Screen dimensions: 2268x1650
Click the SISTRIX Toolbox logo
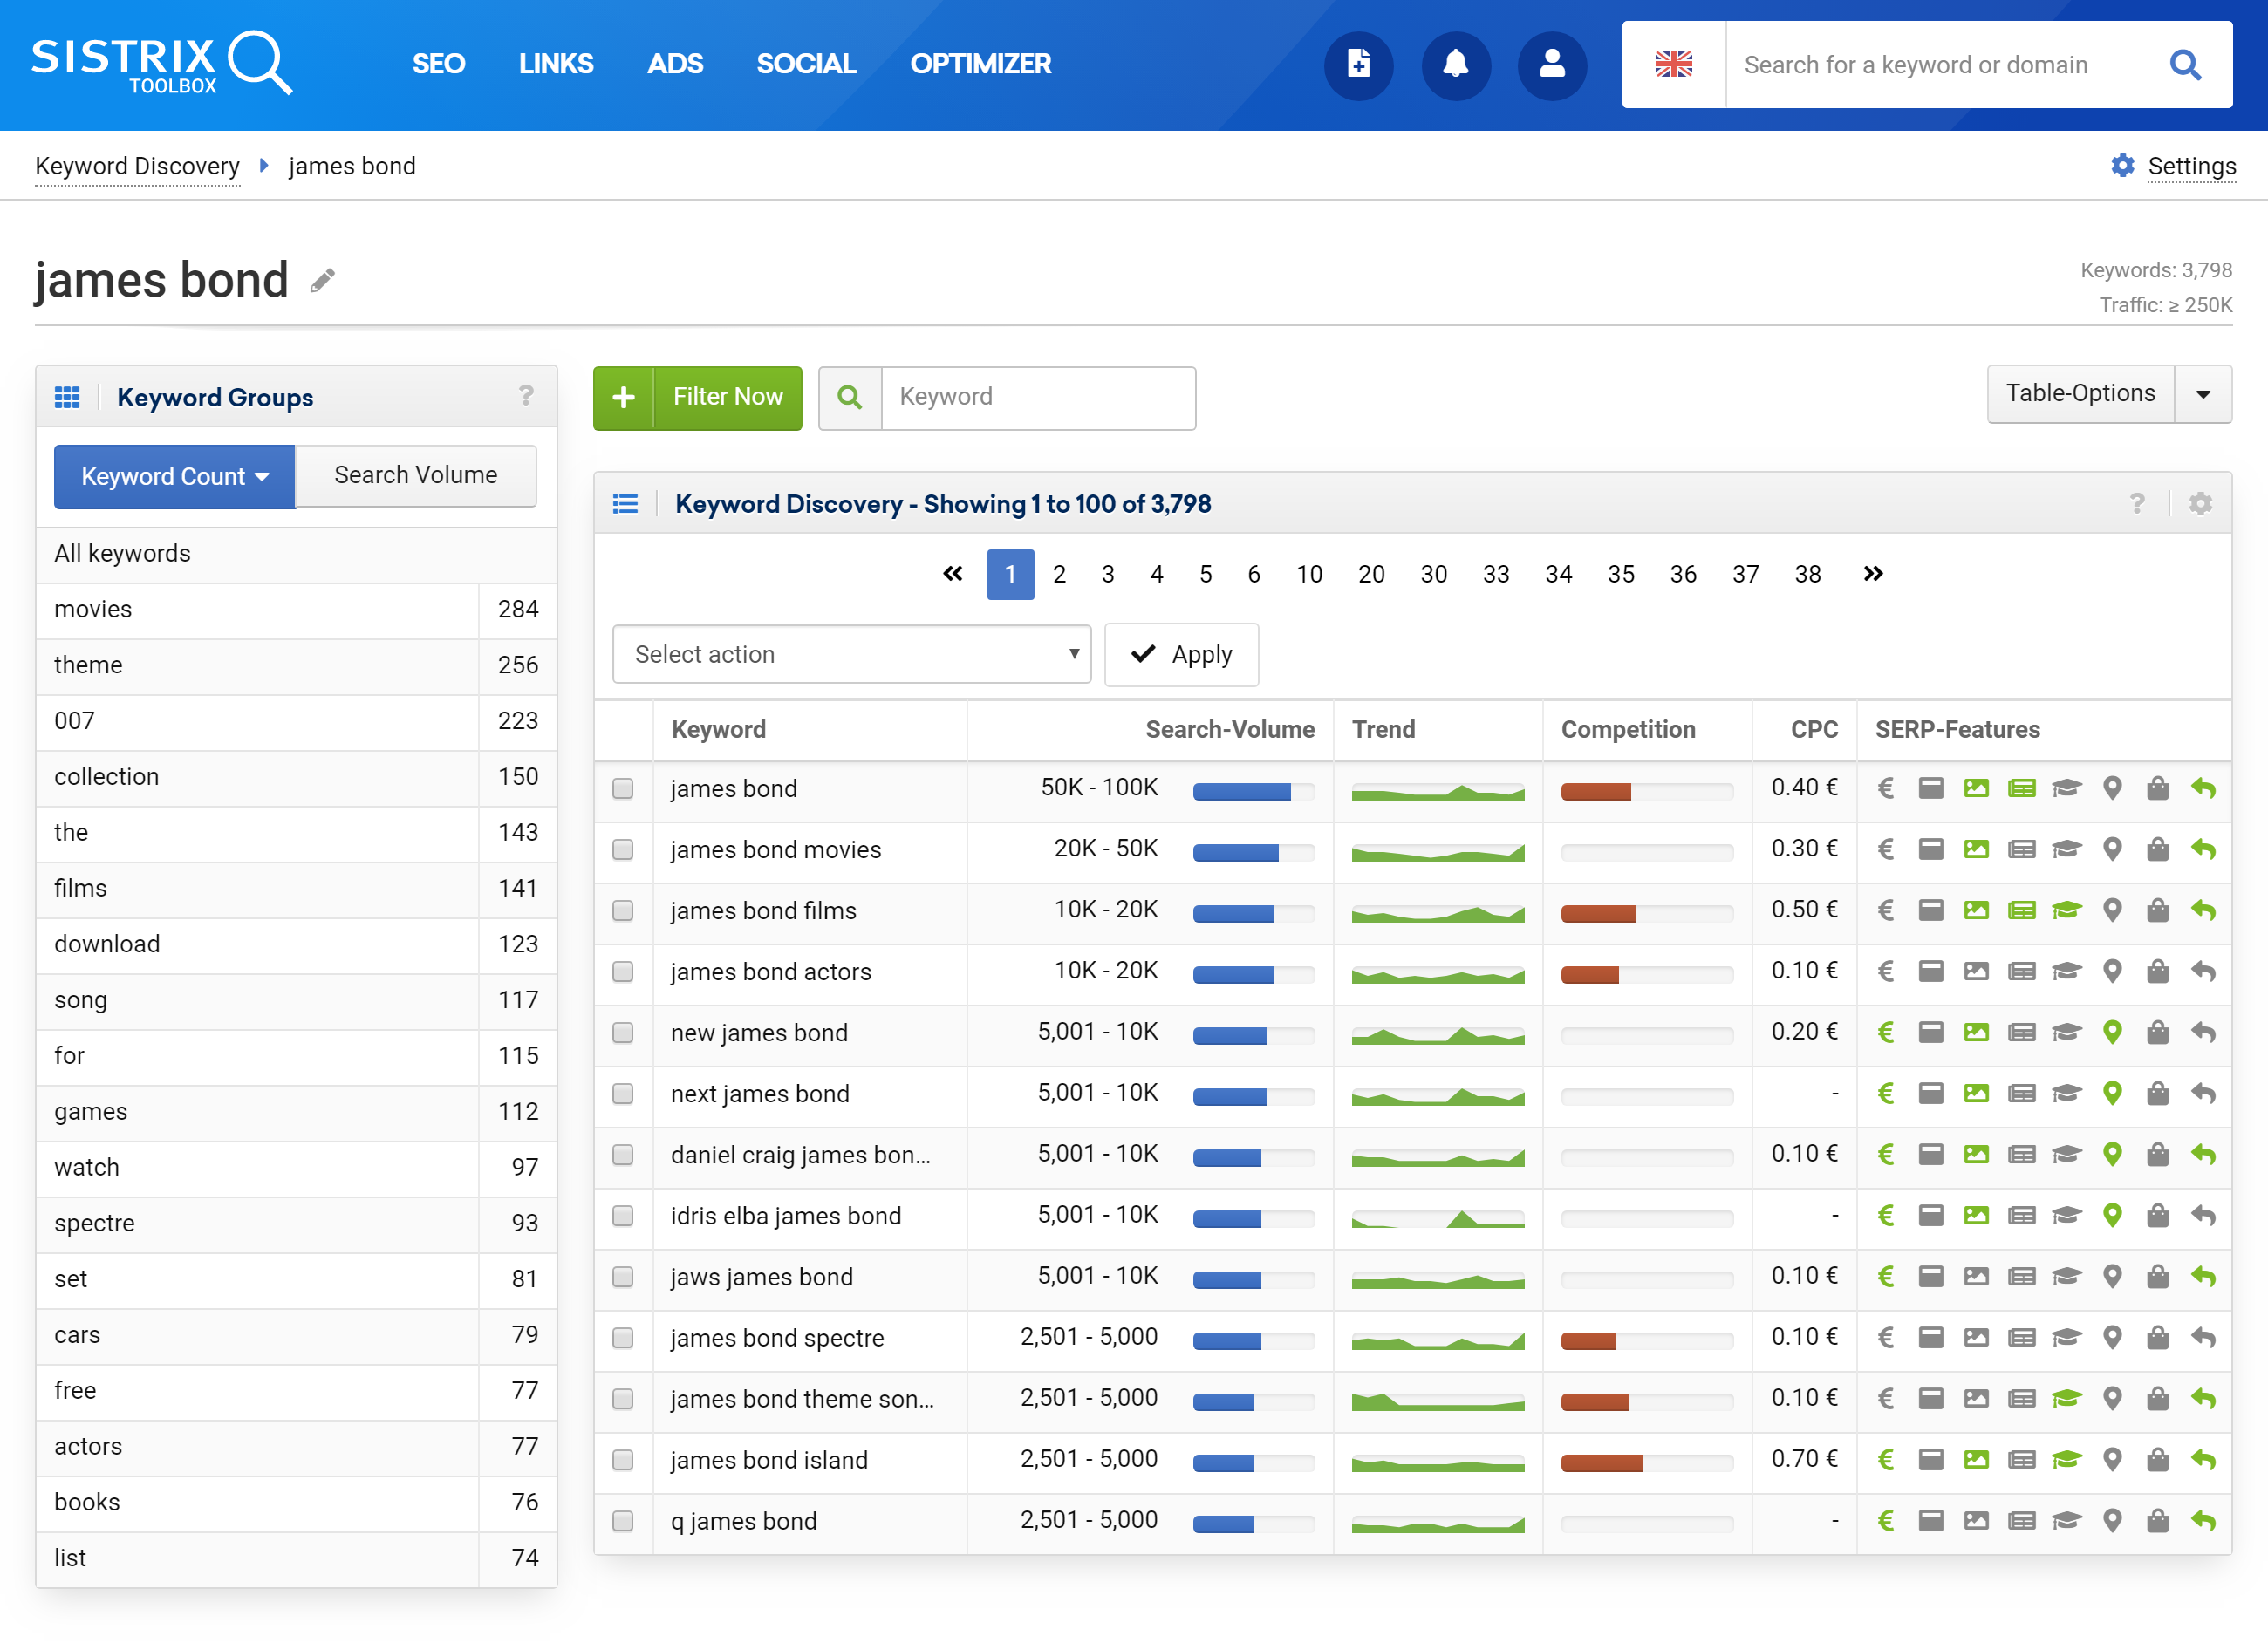(x=162, y=64)
